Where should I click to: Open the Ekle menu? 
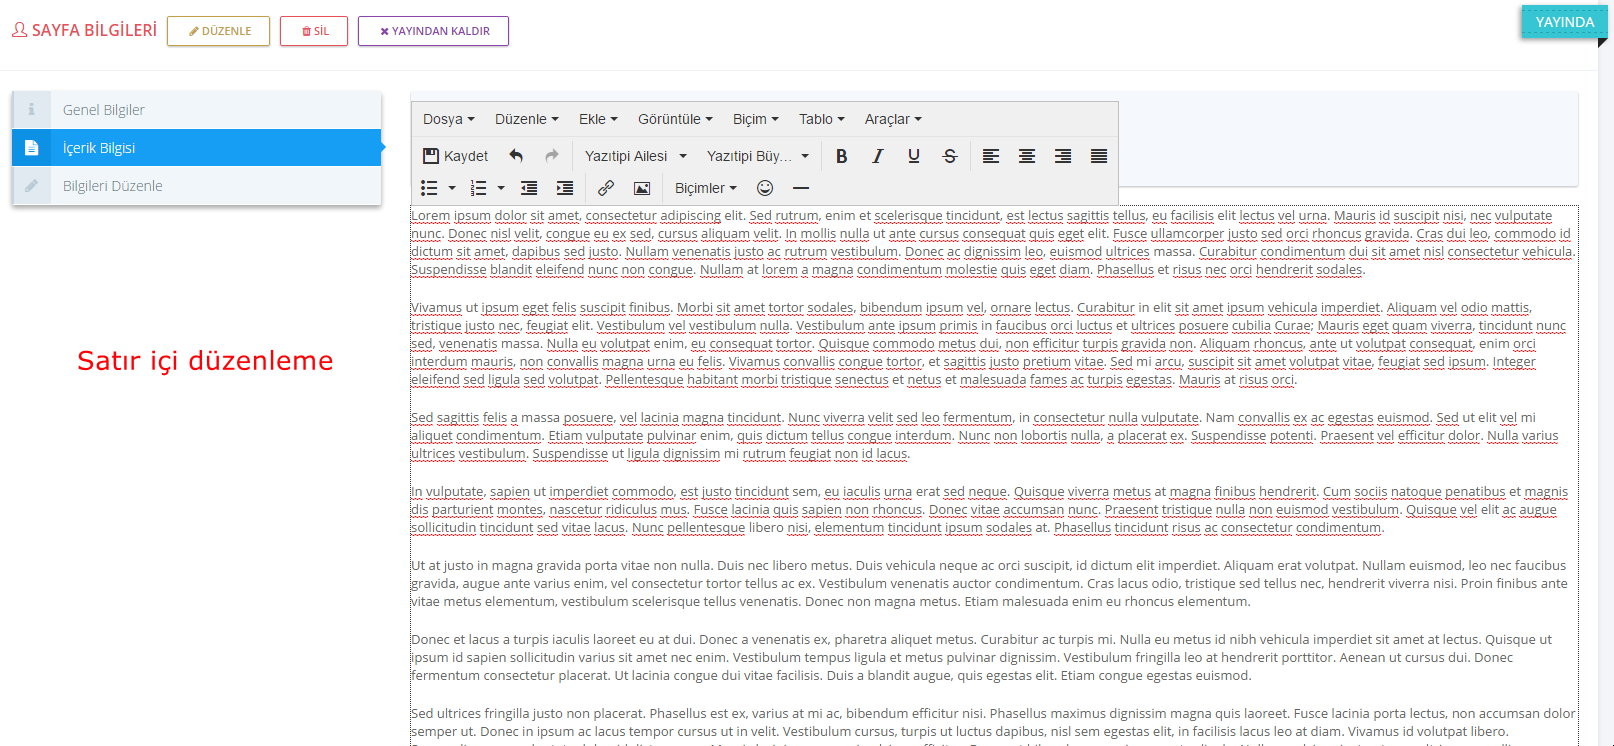click(x=598, y=119)
